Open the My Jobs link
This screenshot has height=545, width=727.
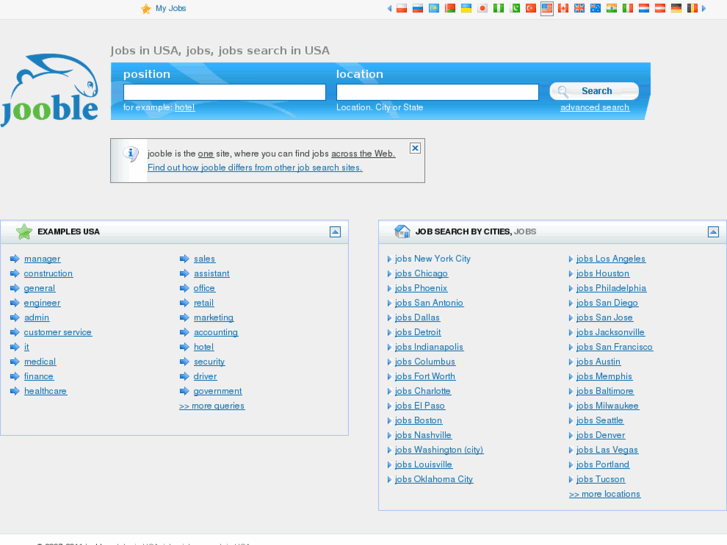pos(171,8)
